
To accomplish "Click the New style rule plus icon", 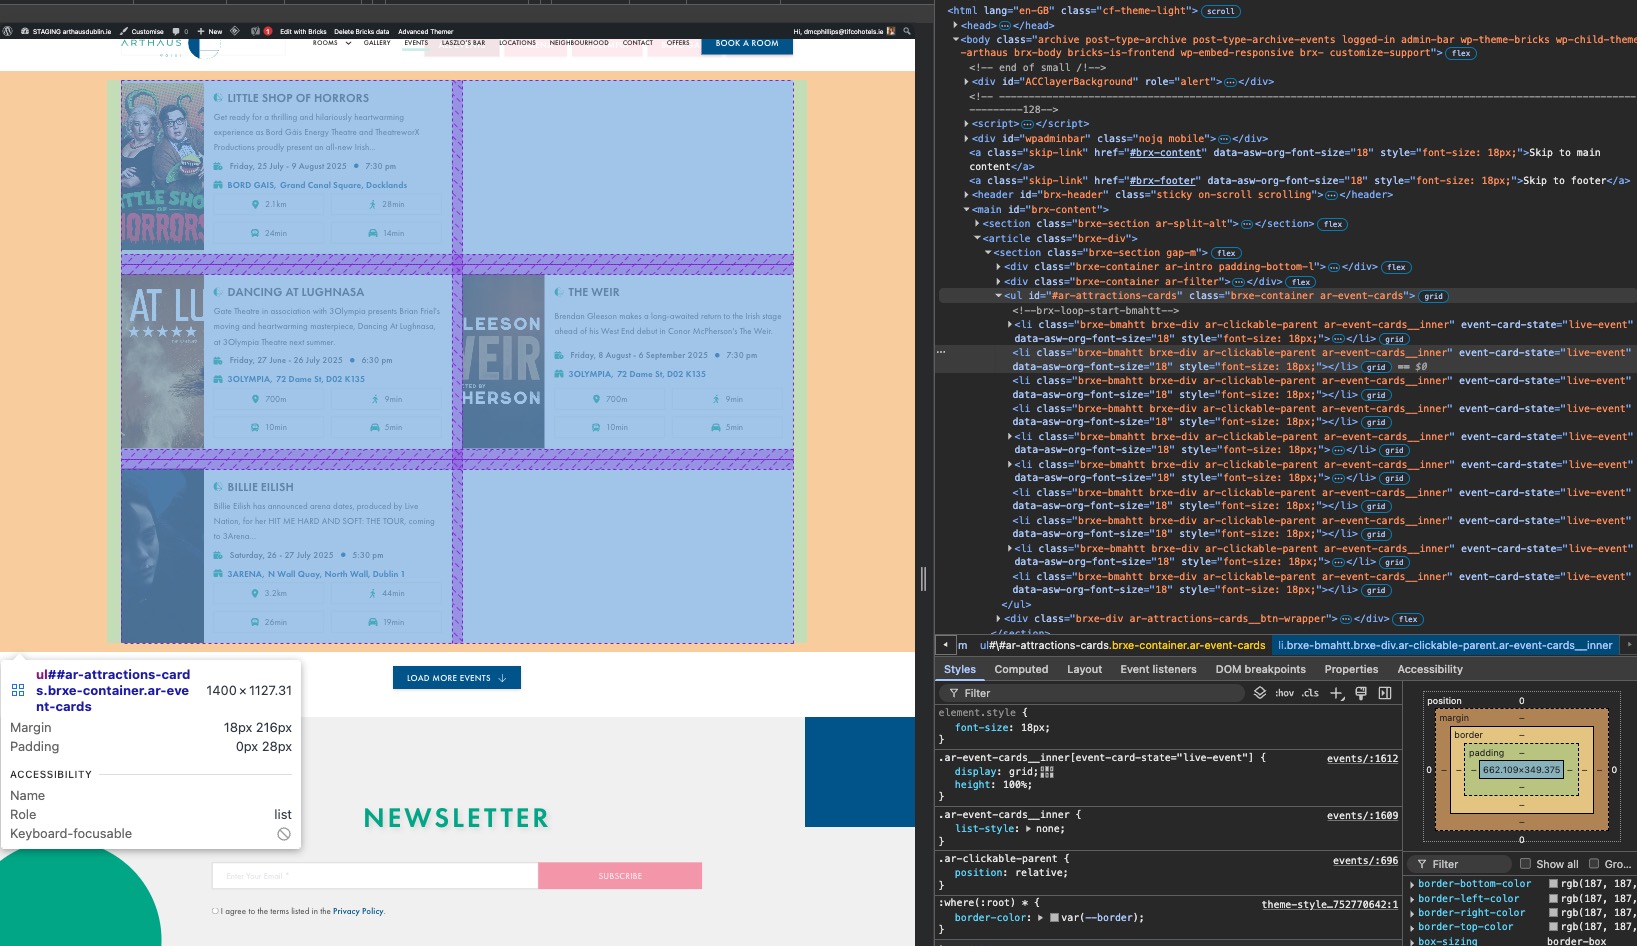I will [1336, 693].
